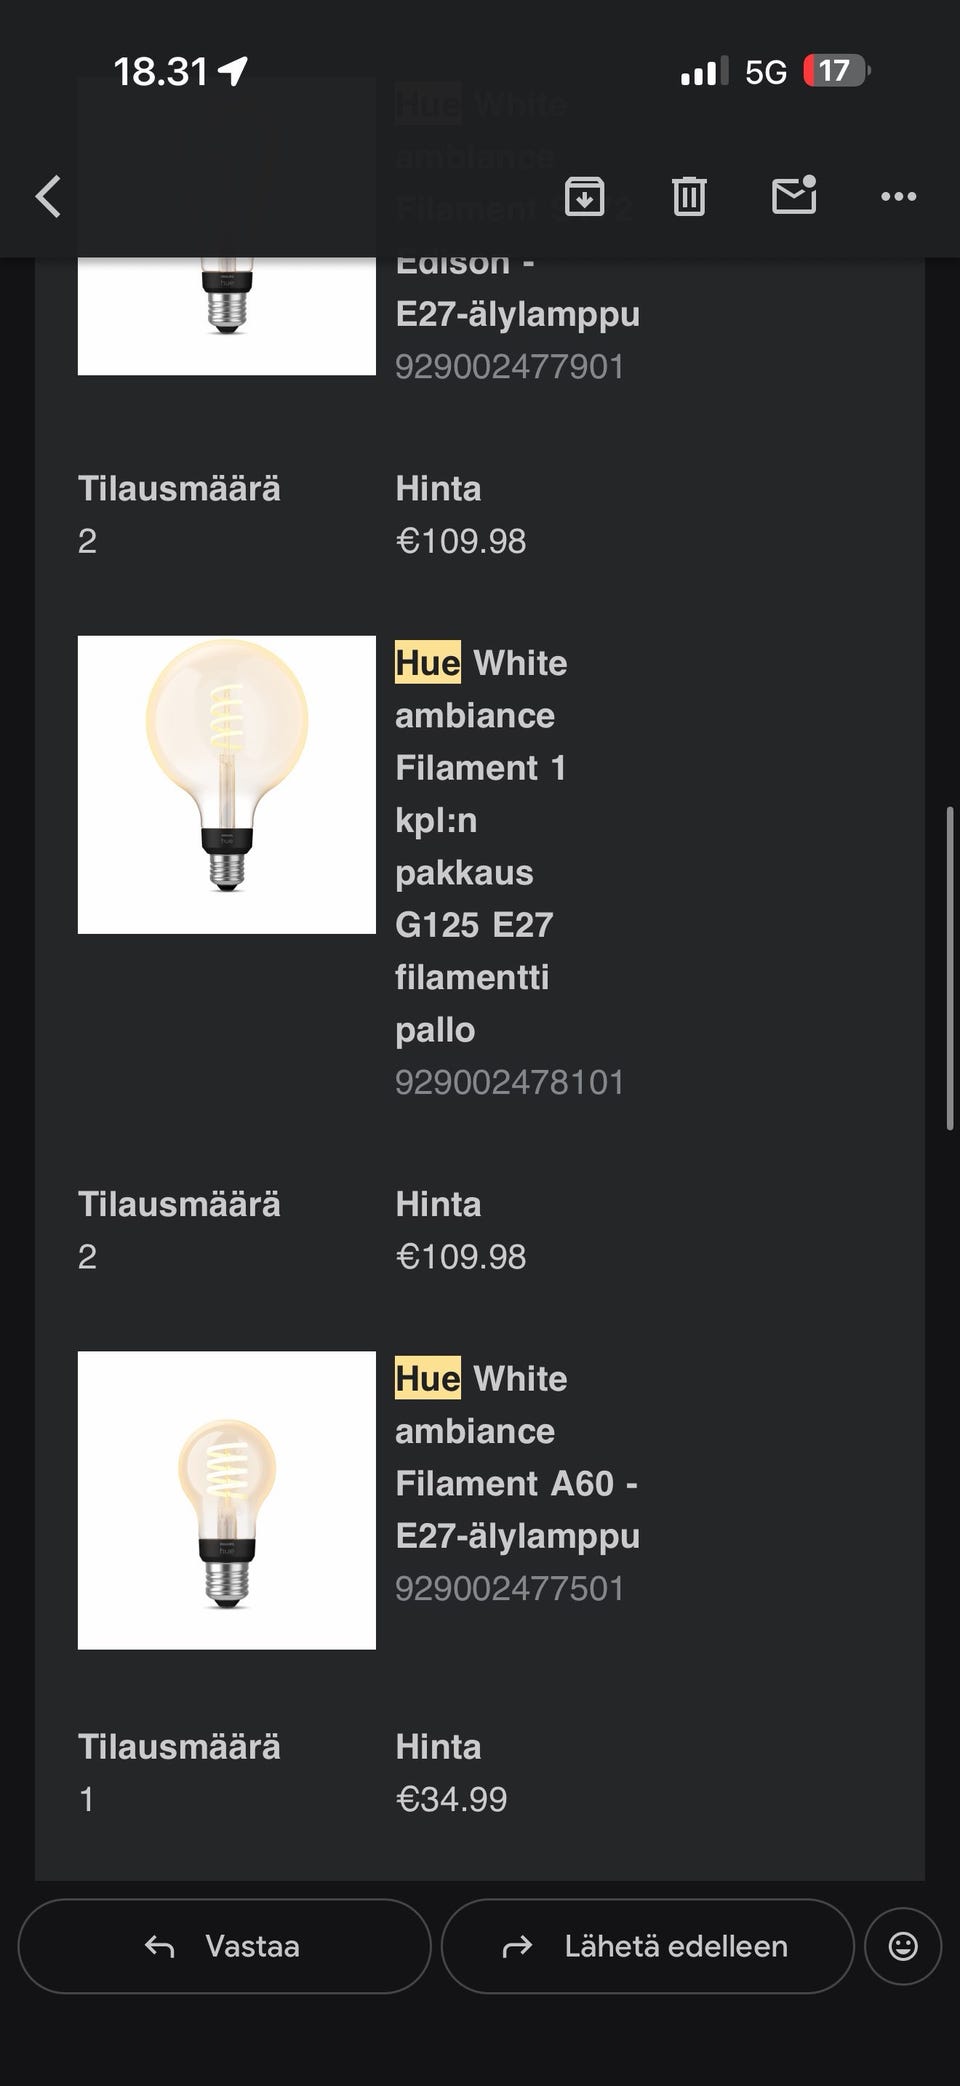Tap product number 929002477901
This screenshot has width=960, height=2086.
[x=509, y=367]
